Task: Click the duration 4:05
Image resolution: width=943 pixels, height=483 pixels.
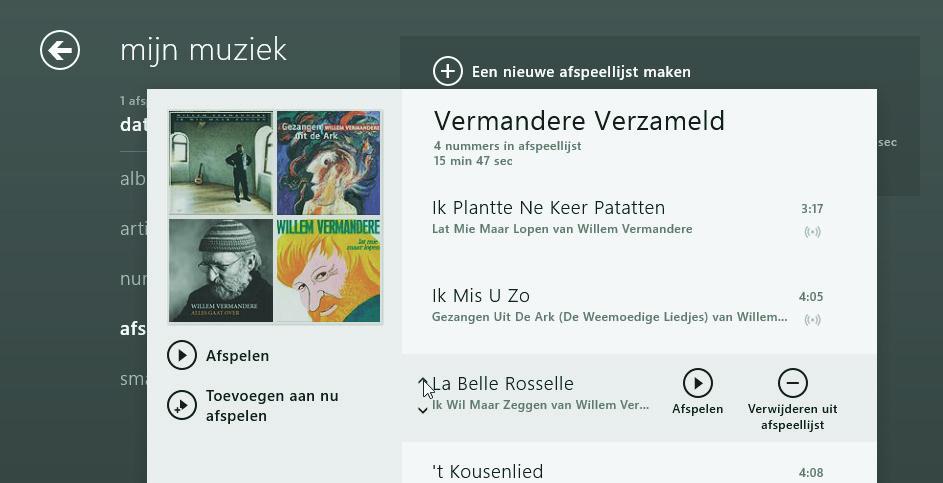Action: tap(811, 297)
